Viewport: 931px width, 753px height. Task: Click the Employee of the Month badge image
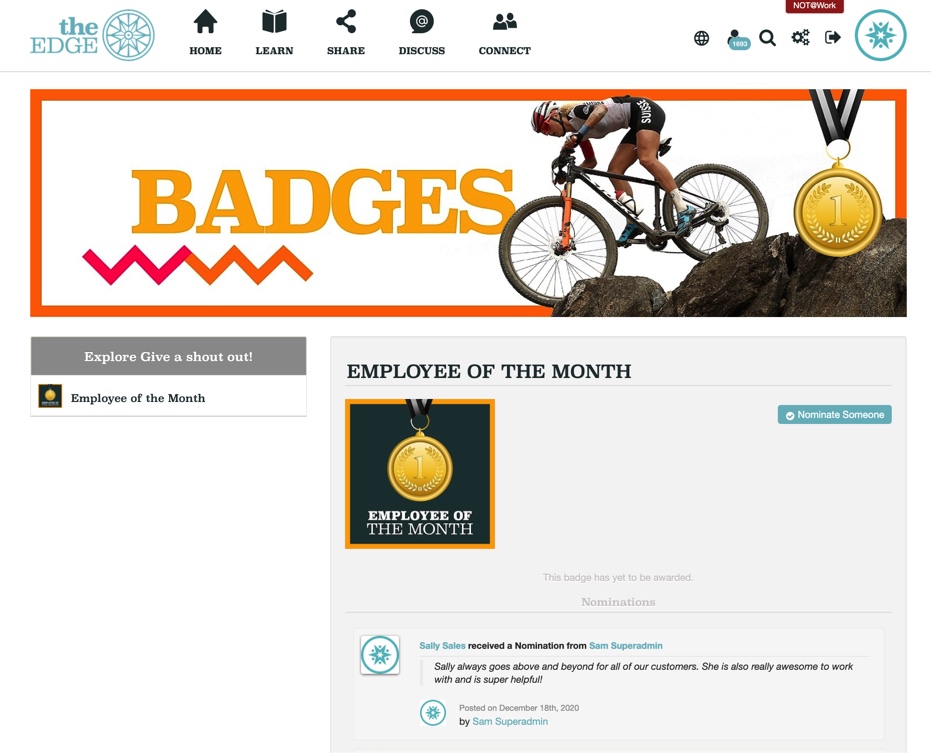click(420, 474)
